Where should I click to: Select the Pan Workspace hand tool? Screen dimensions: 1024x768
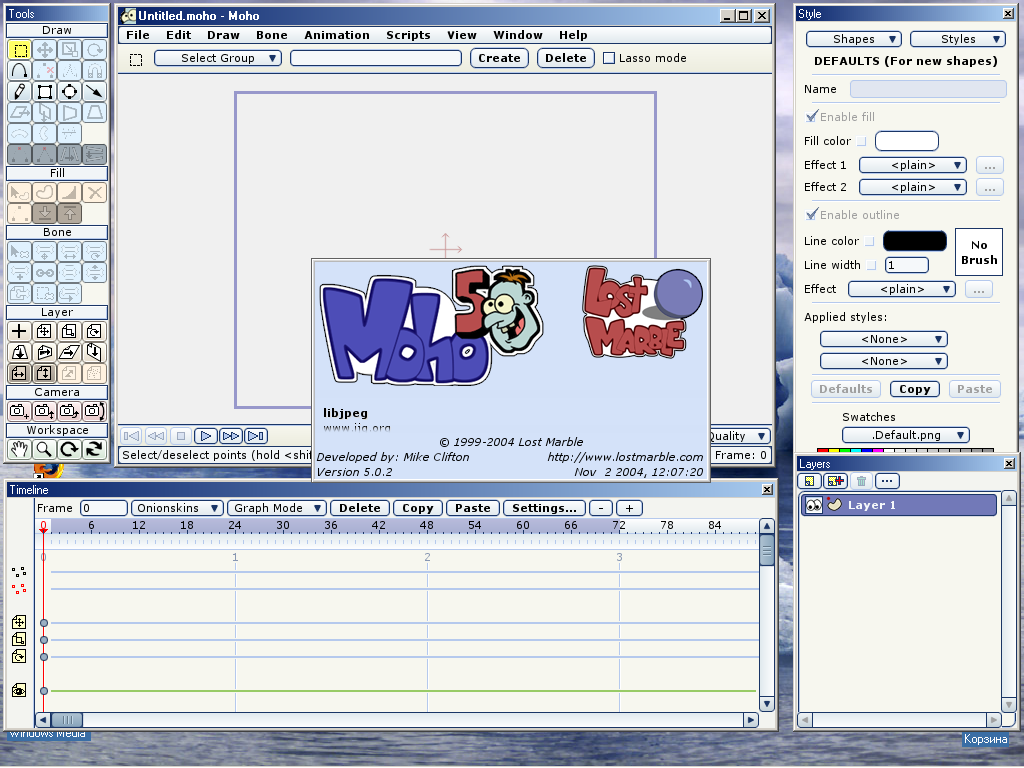[x=19, y=450]
